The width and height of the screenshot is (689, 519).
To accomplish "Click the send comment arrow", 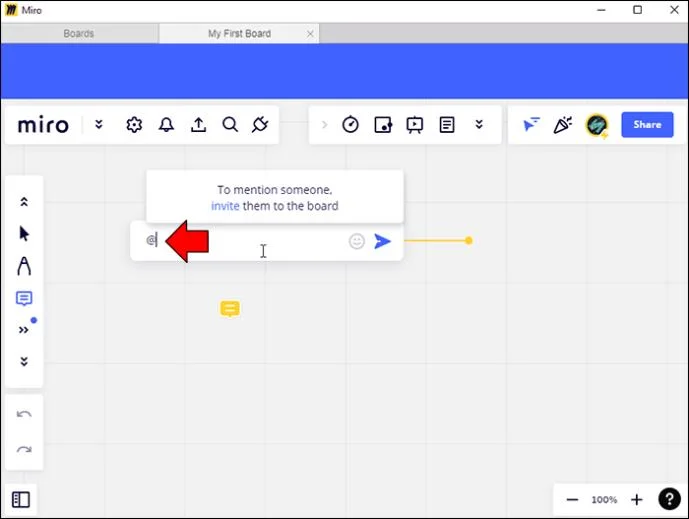I will 382,241.
